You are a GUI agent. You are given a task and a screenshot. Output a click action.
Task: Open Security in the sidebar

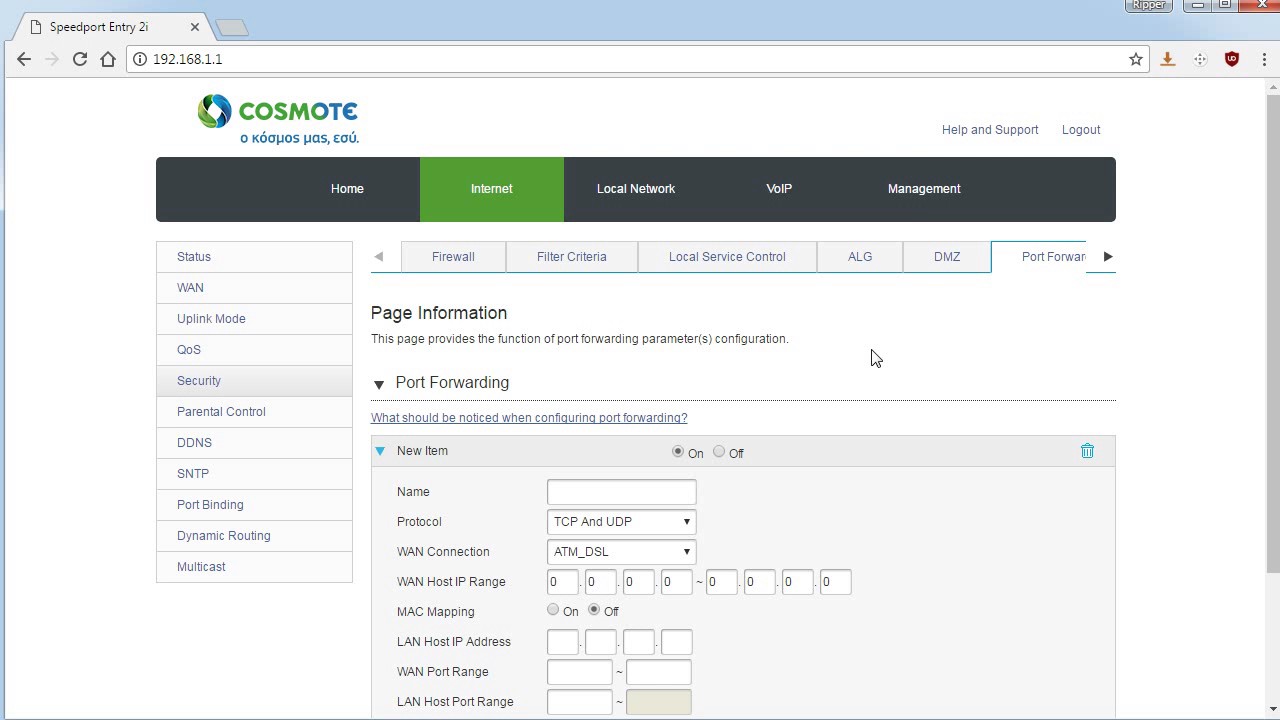[x=254, y=381]
